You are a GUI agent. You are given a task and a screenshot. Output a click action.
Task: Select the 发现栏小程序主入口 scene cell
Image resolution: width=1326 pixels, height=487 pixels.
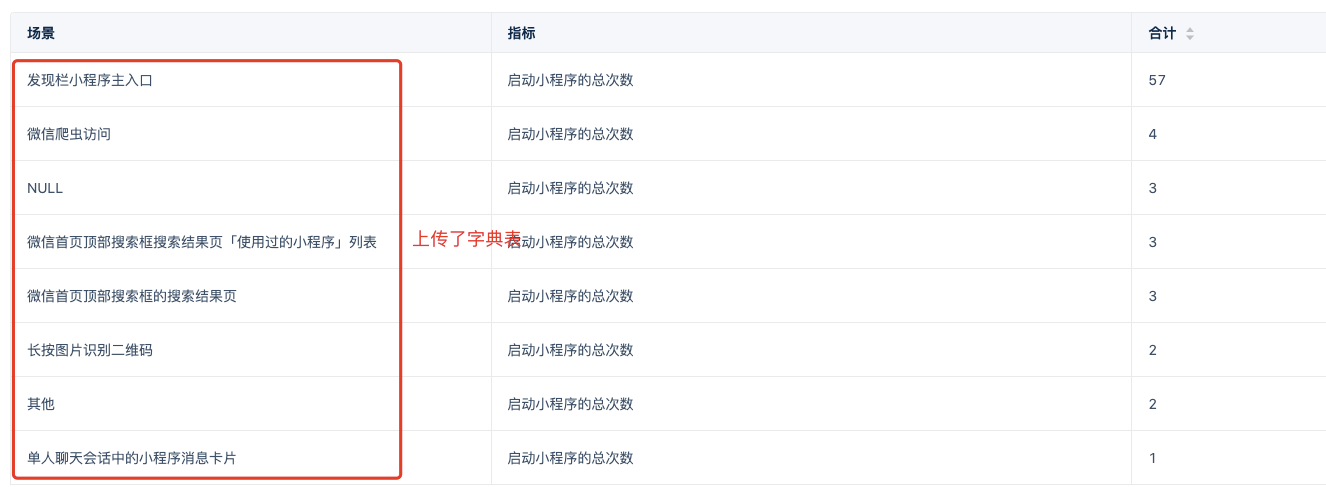tap(90, 80)
